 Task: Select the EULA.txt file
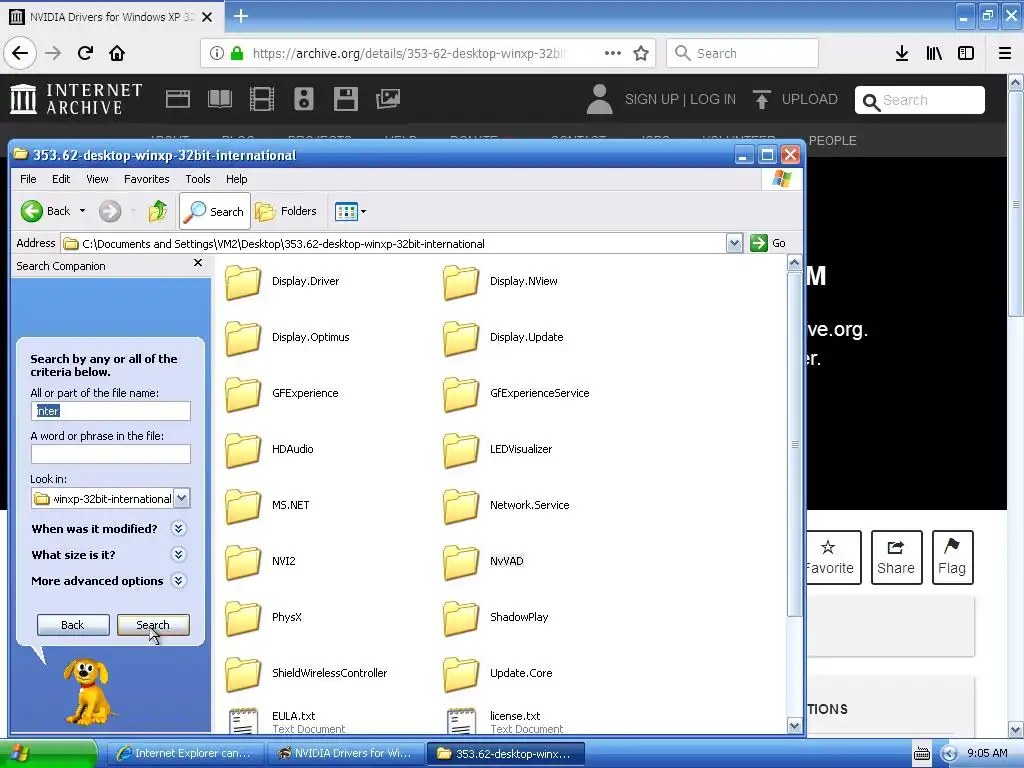[x=287, y=721]
